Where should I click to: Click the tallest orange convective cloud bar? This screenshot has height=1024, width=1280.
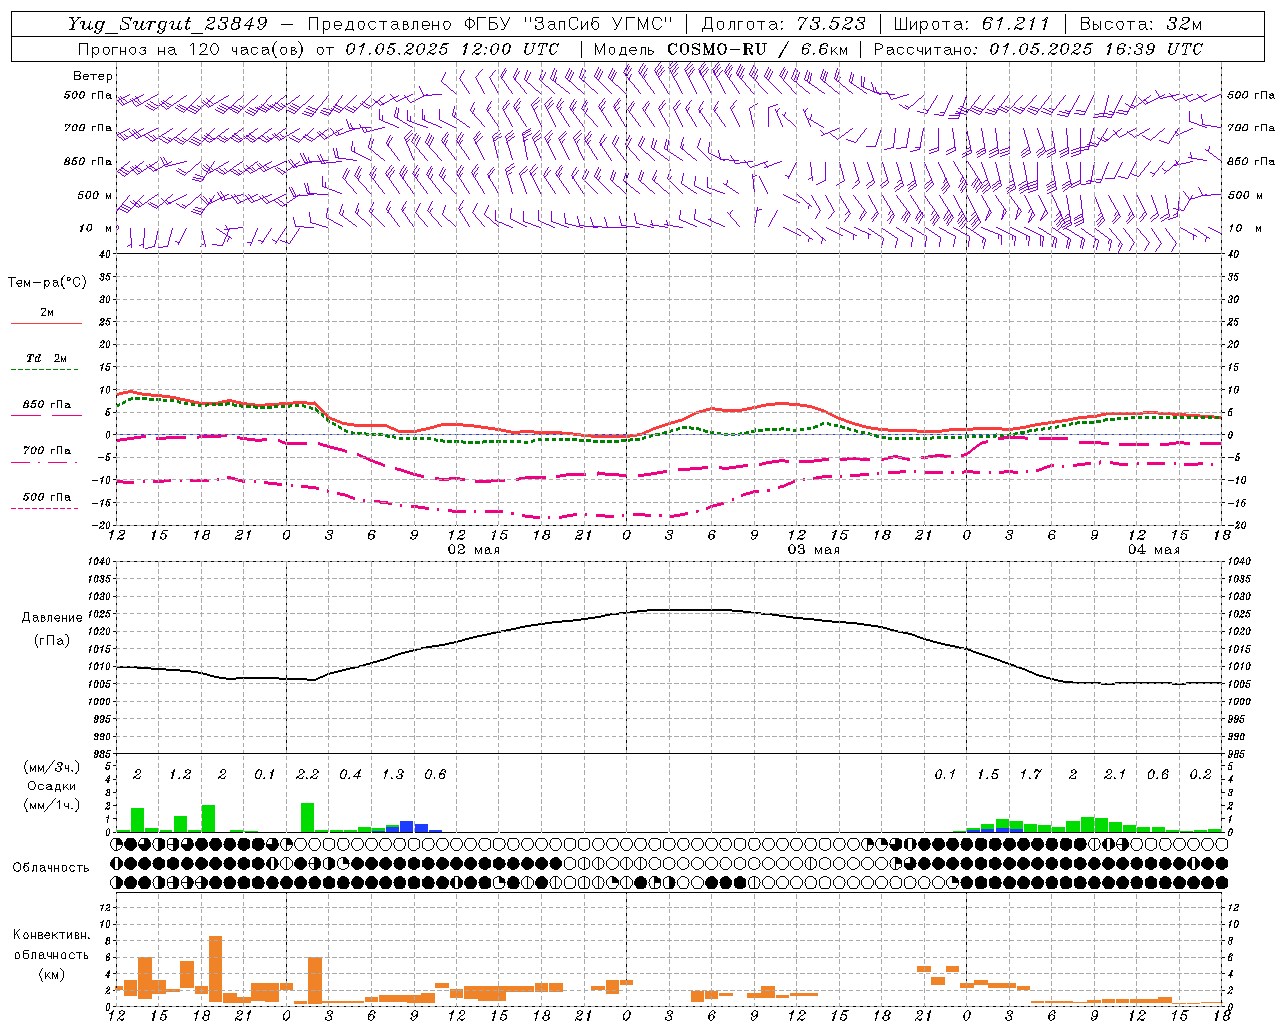pos(215,969)
